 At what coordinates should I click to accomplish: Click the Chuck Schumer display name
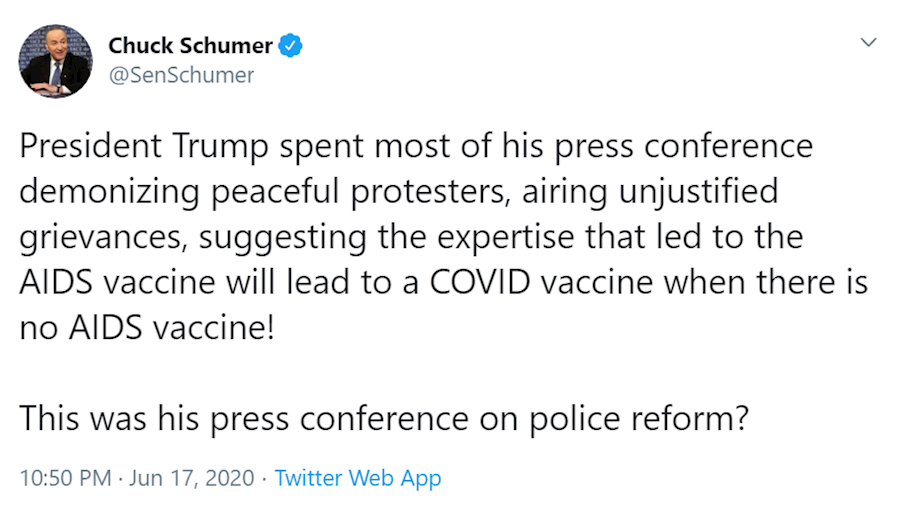point(190,45)
